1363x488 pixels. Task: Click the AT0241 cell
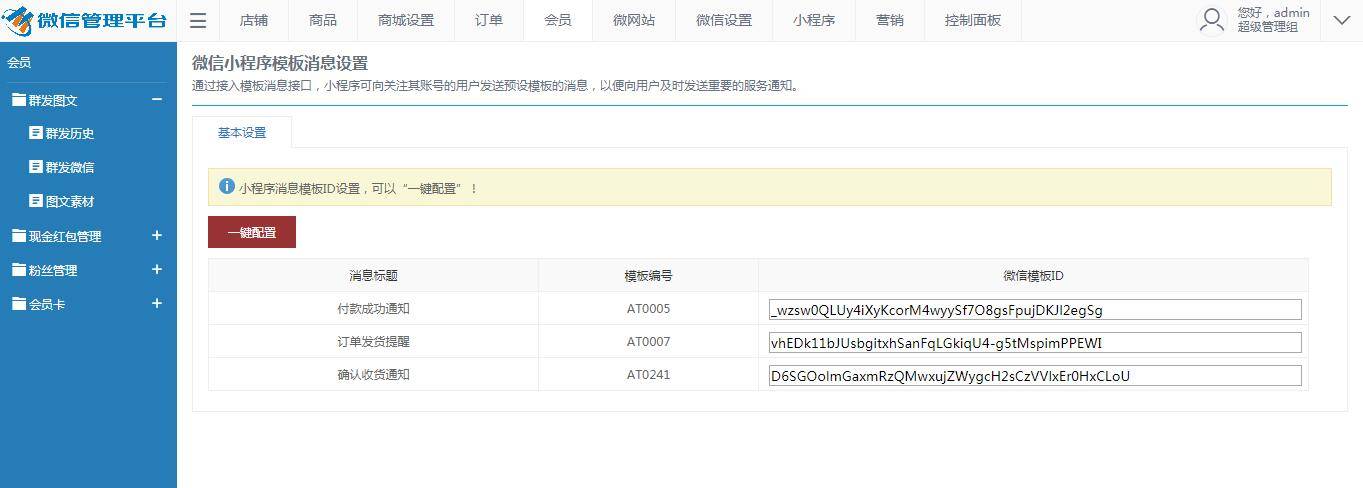pos(648,375)
